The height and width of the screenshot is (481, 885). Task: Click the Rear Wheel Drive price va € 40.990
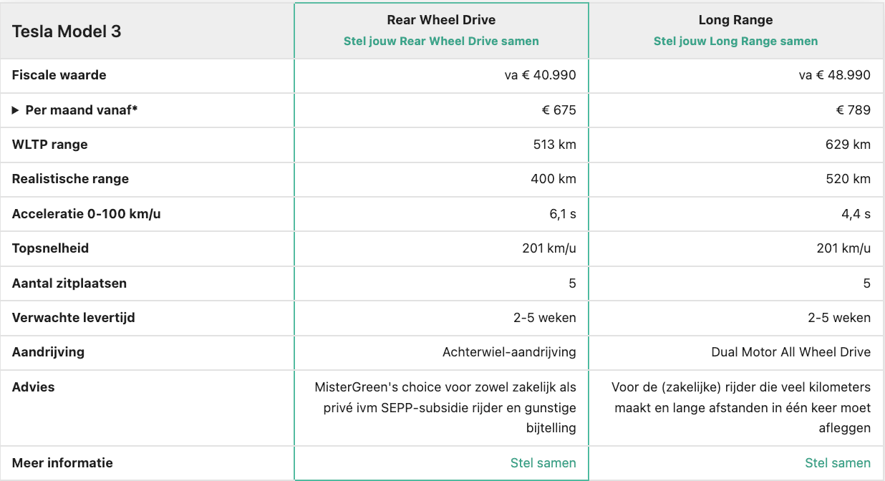[540, 75]
